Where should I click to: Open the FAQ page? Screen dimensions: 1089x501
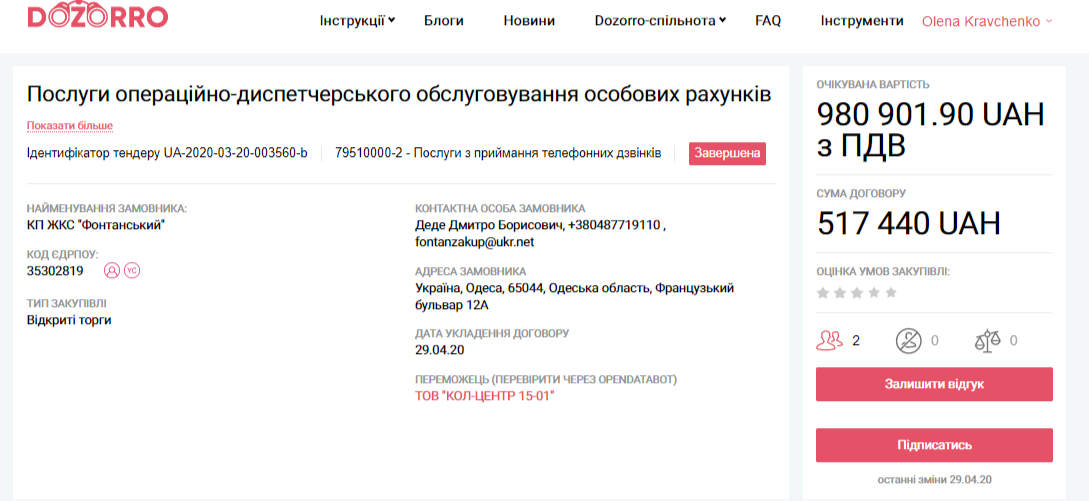pos(768,21)
